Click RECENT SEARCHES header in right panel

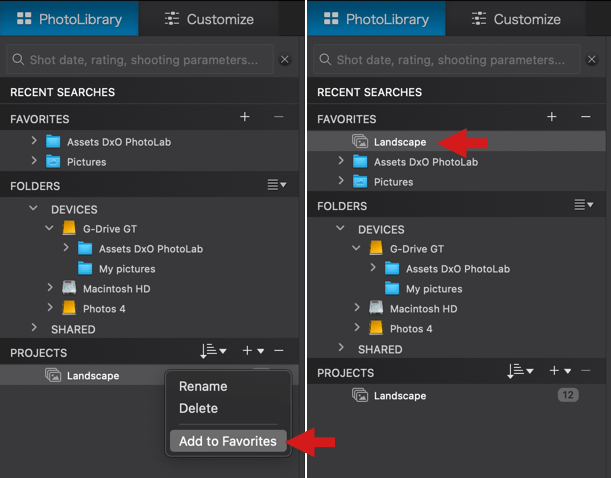coord(369,92)
